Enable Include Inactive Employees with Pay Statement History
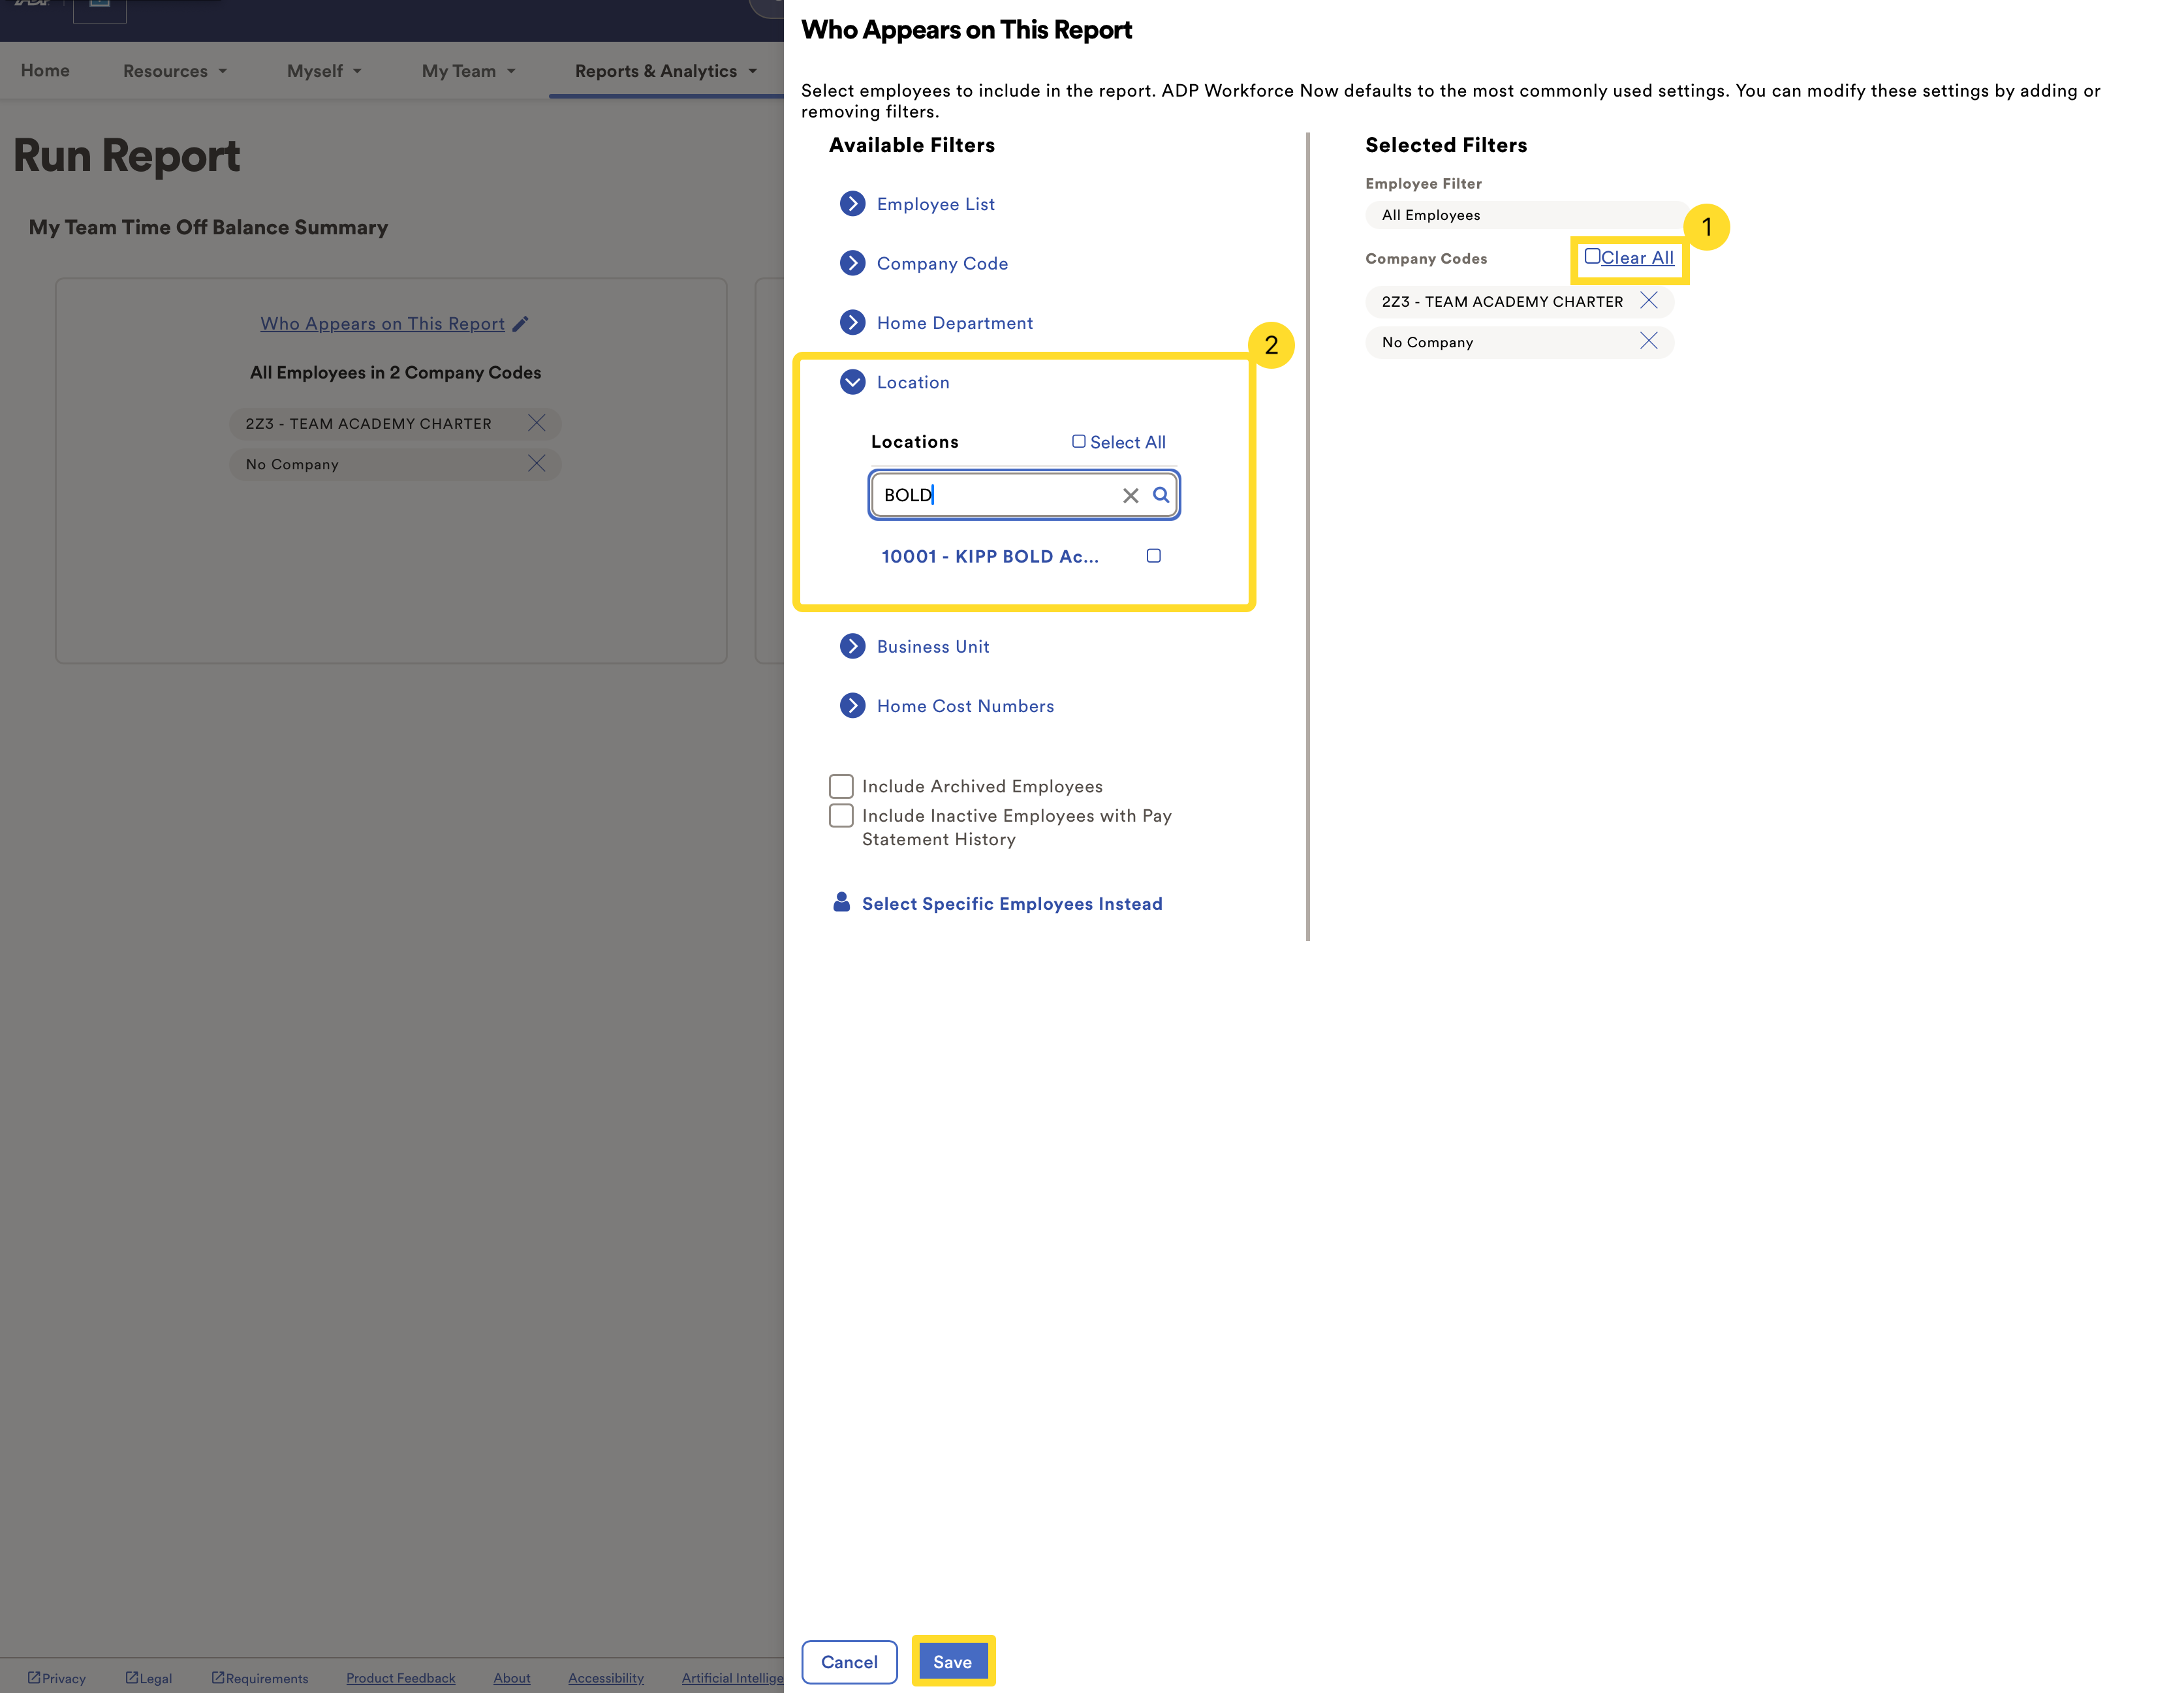Viewport: 2184px width, 1693px height. coord(841,816)
